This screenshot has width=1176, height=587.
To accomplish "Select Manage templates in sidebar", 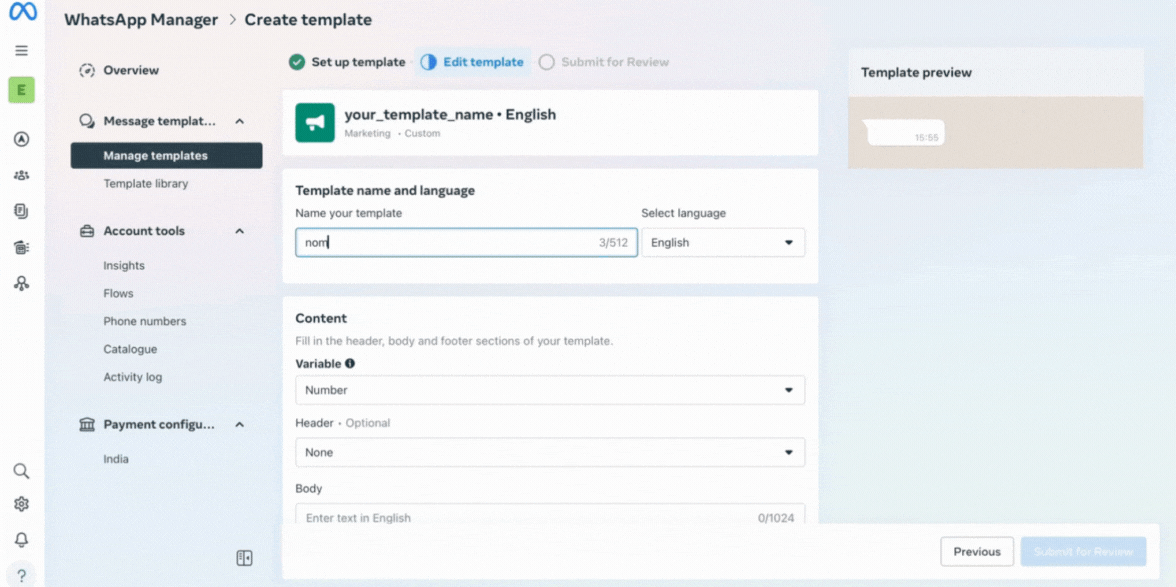I will point(166,156).
